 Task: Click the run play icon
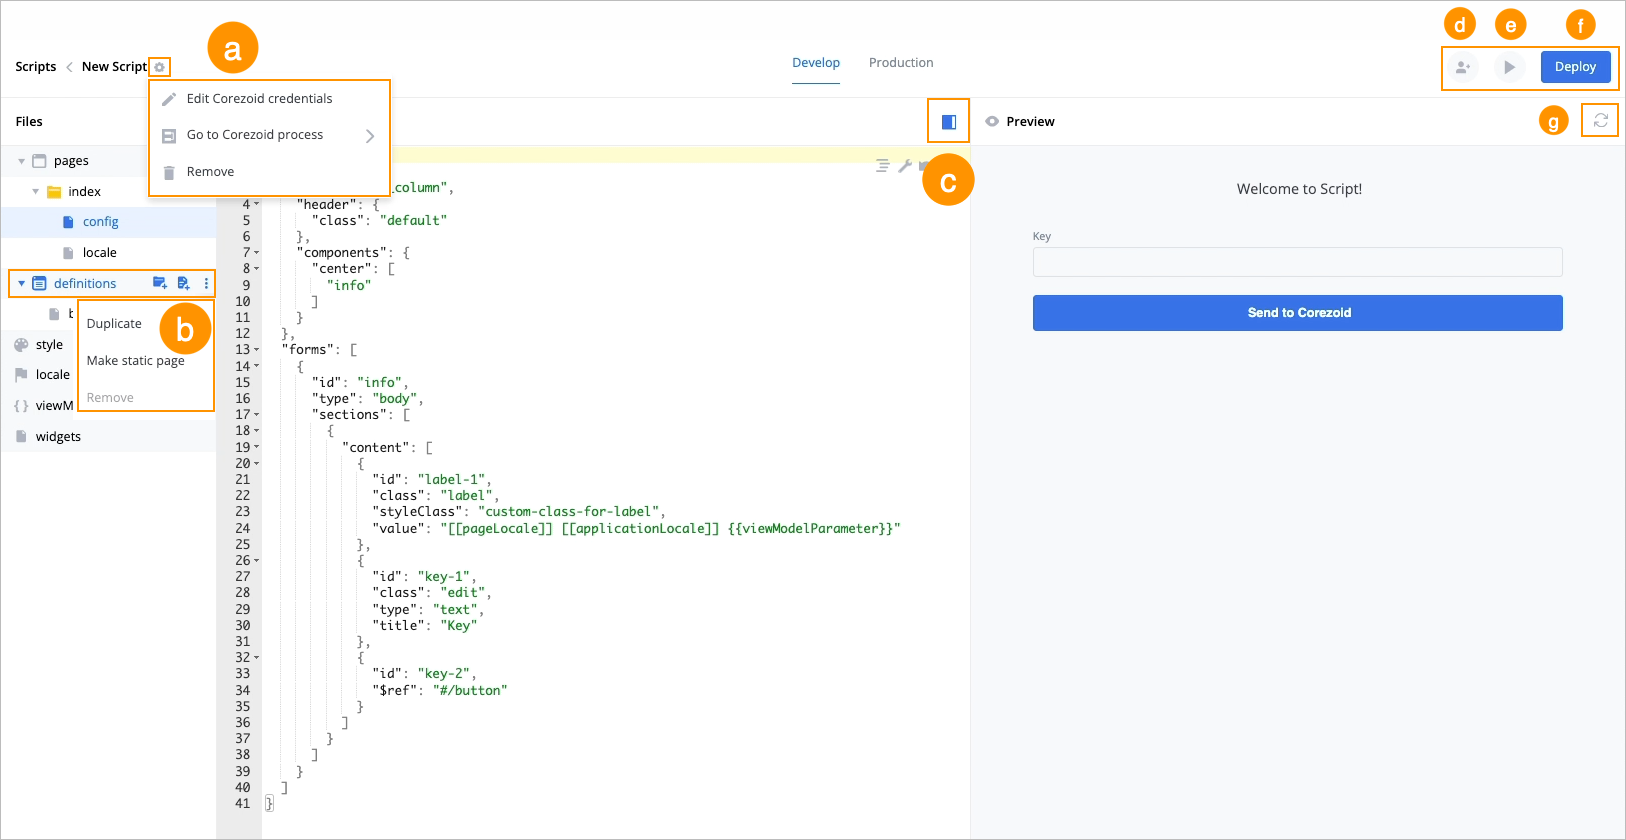[x=1510, y=67]
